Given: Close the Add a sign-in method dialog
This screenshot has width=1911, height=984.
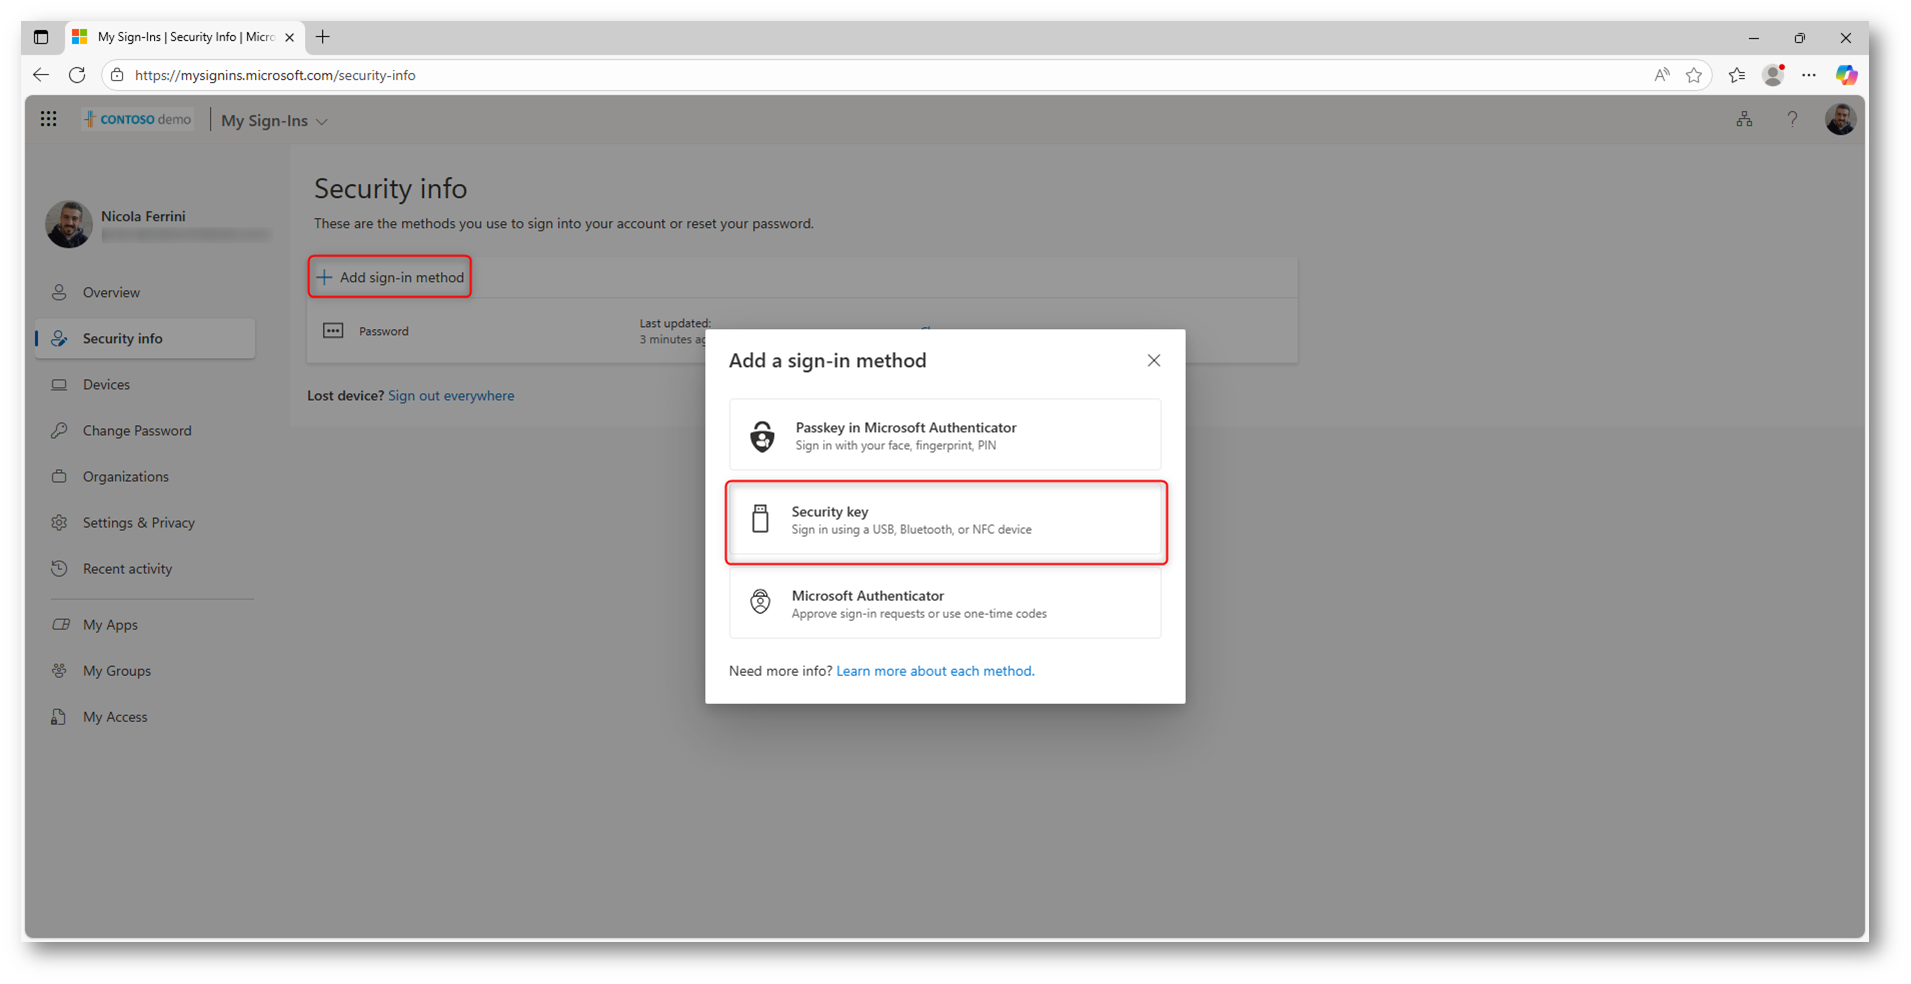Looking at the screenshot, I should tap(1153, 360).
